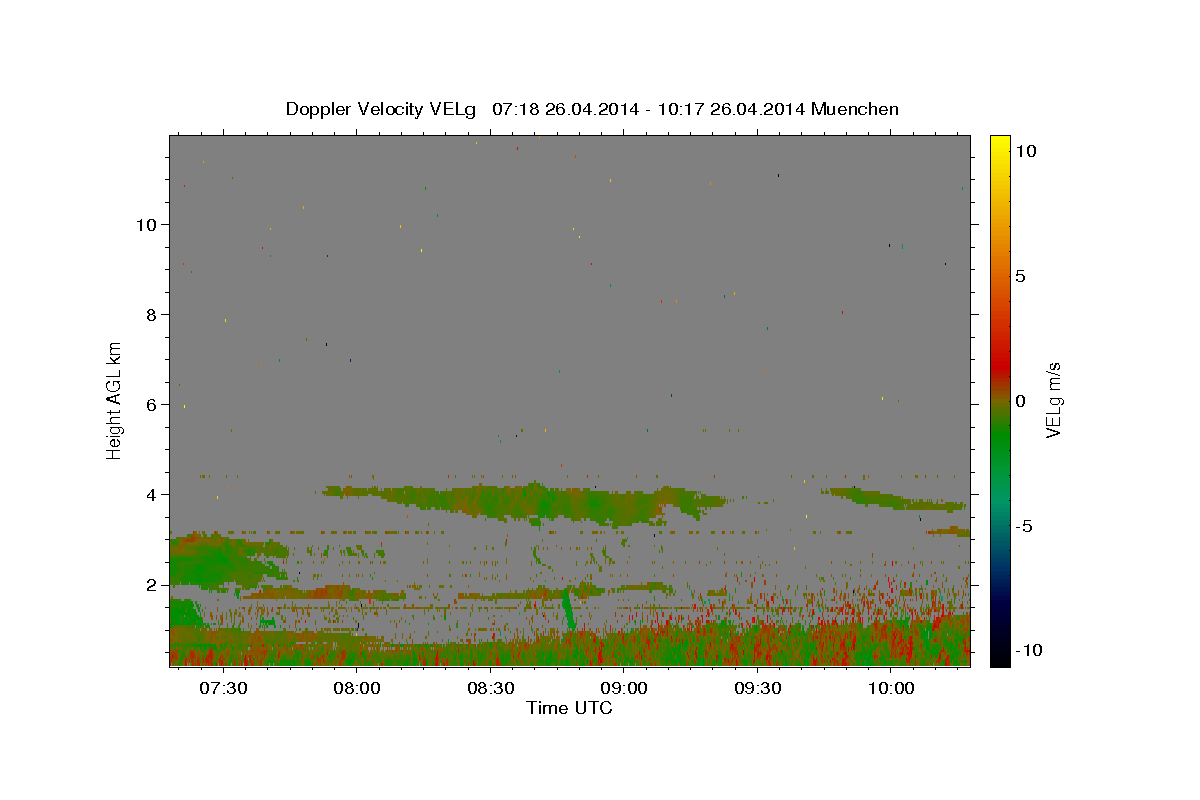This screenshot has width=1200, height=800.
Task: Click the 07:30 time tick label
Action: coord(223,688)
